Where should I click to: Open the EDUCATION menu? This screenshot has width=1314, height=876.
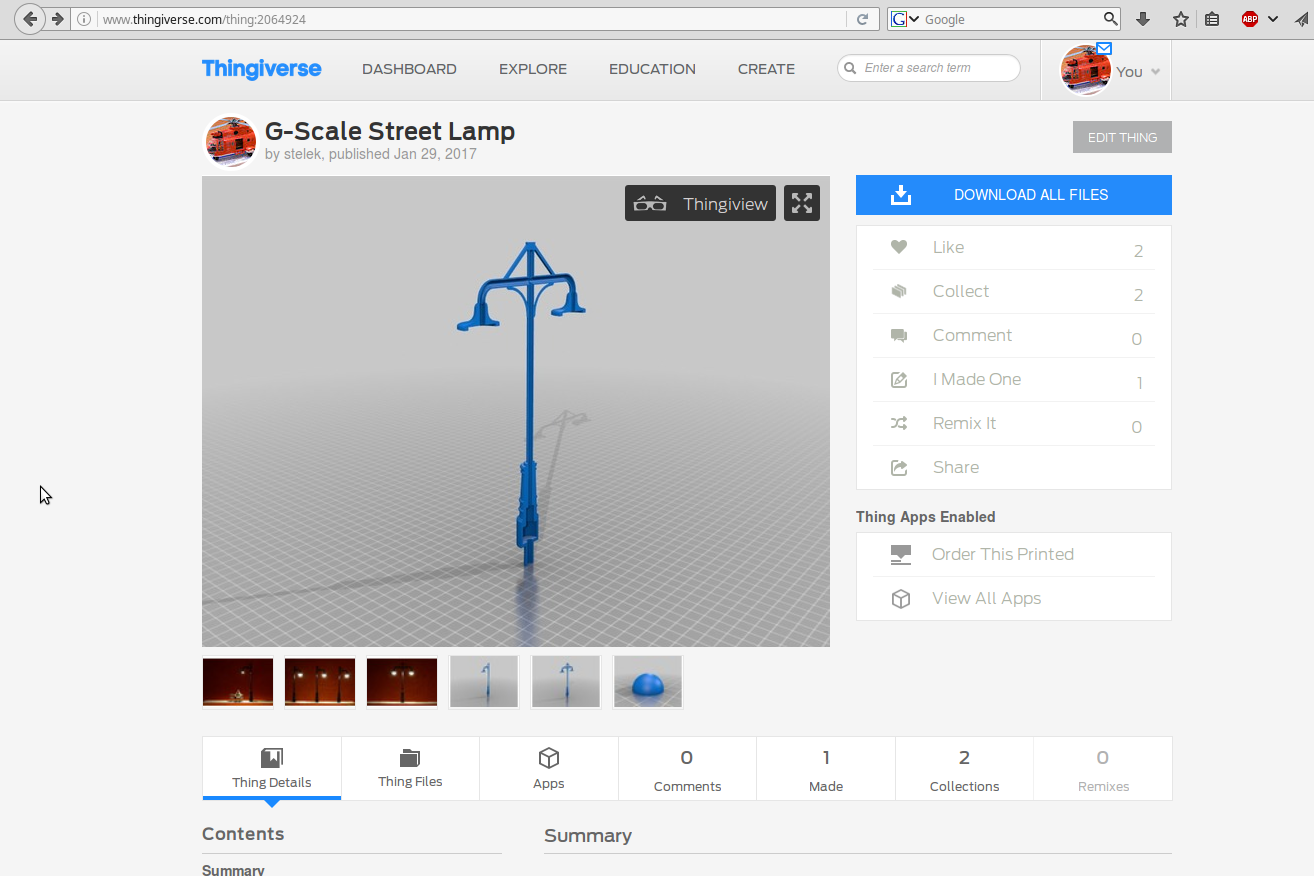652,69
